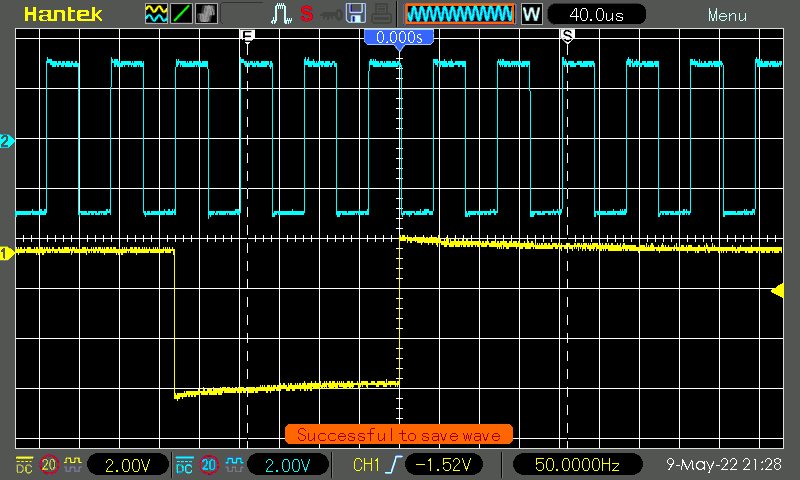
Task: Click the red S status icon
Action: click(x=307, y=14)
